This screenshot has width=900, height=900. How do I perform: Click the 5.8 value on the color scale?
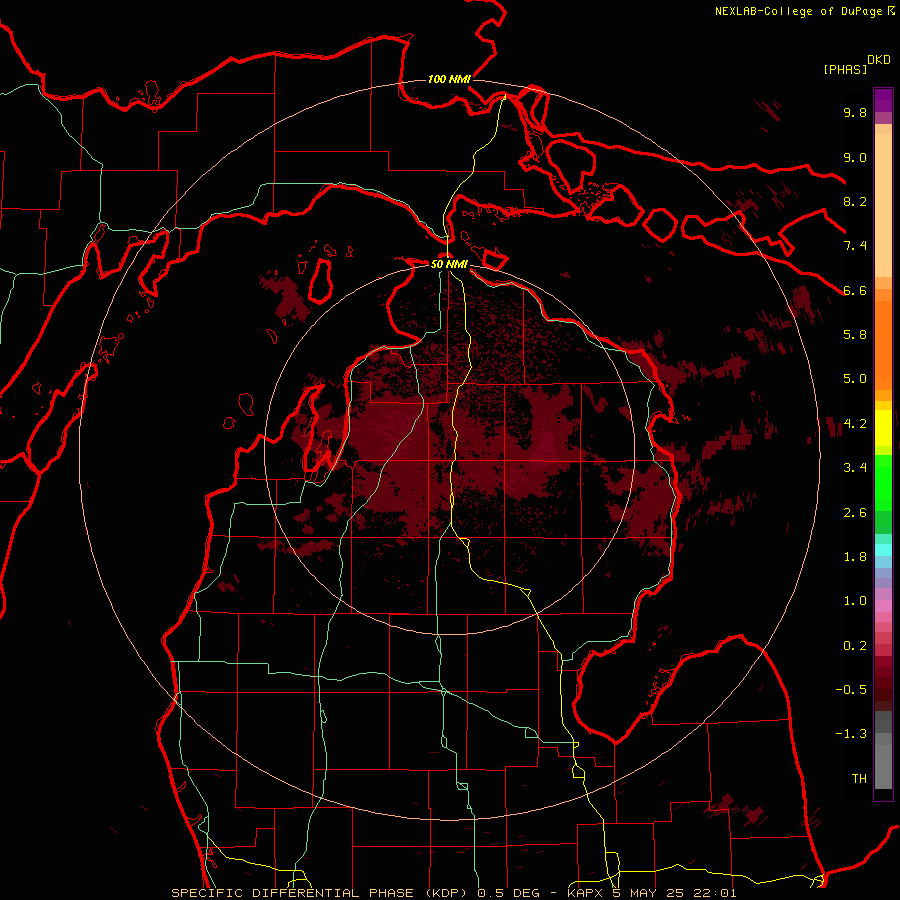[x=855, y=335]
